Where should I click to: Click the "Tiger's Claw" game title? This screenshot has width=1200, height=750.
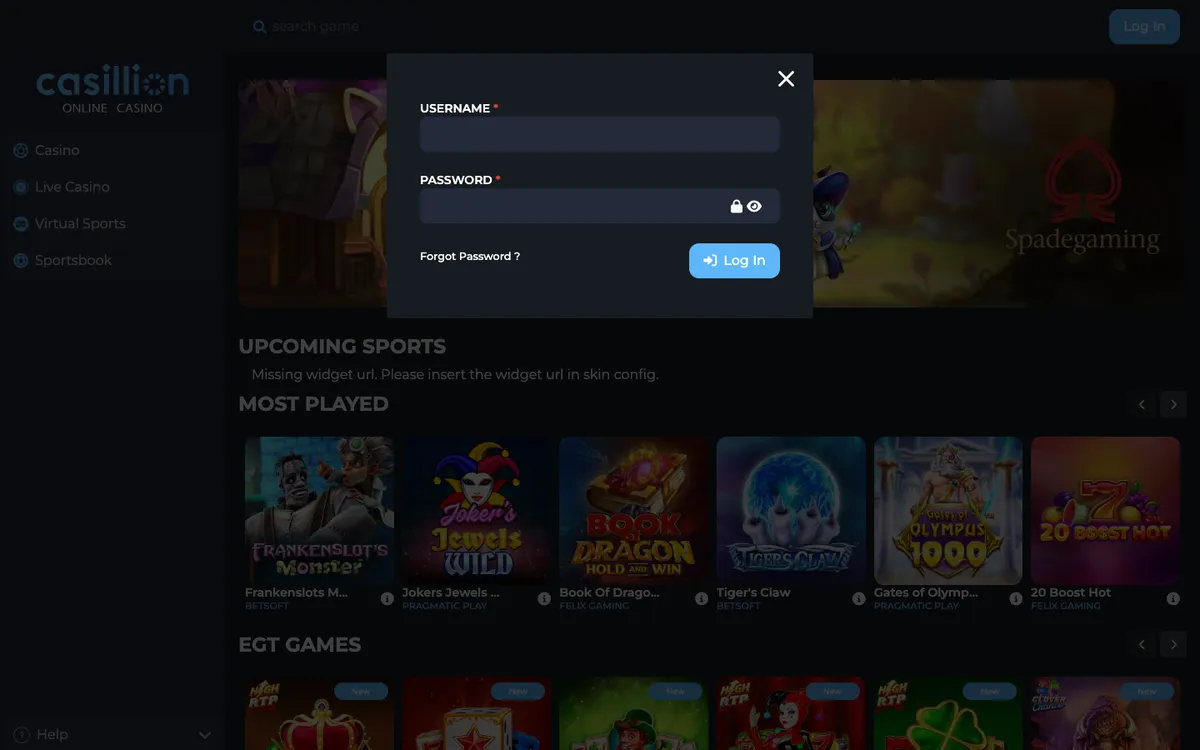[753, 592]
